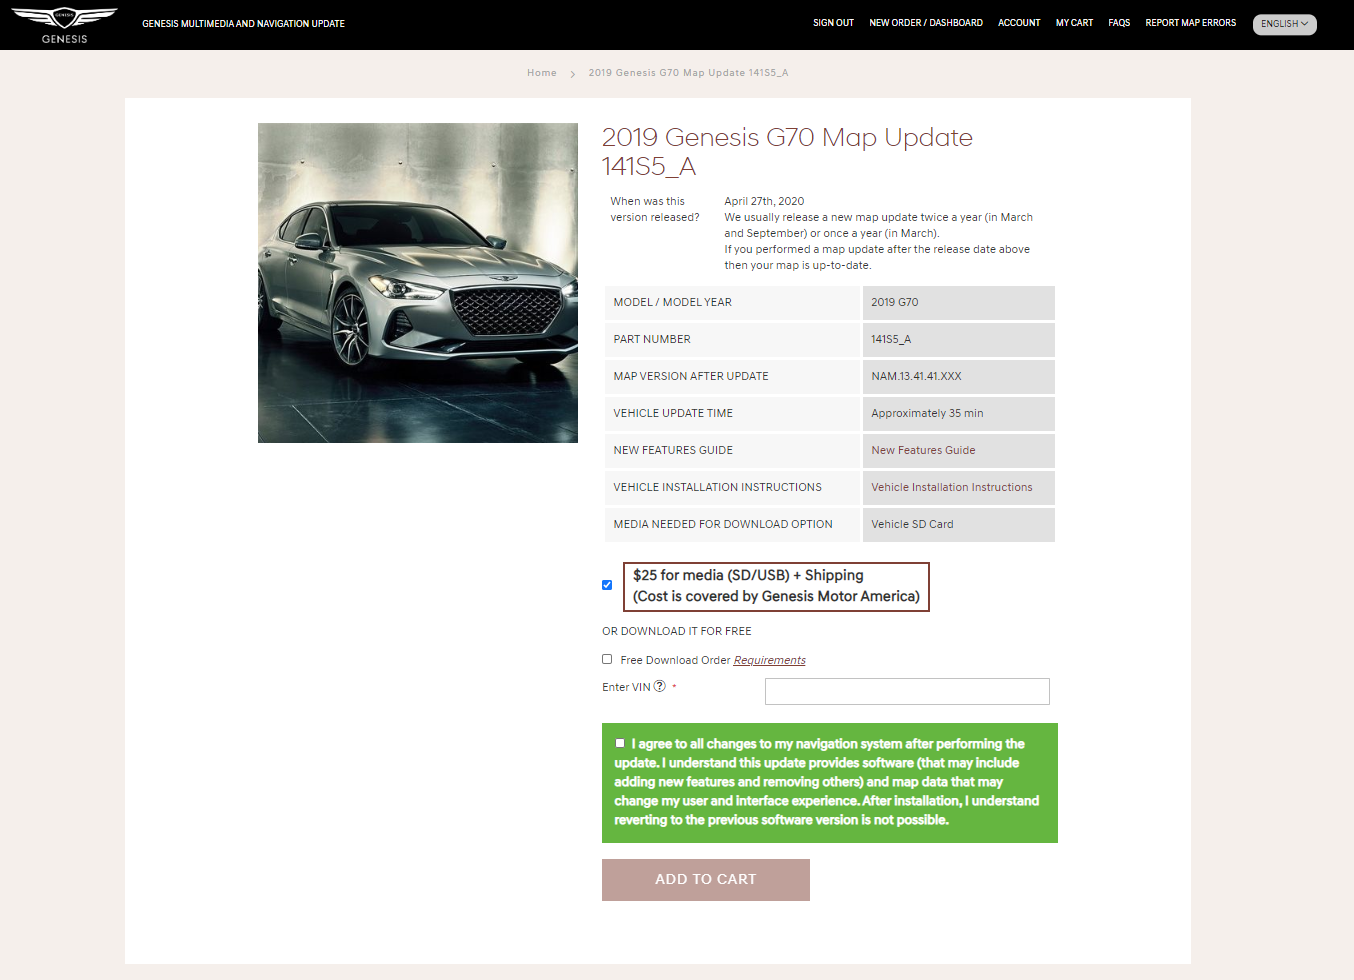Click the NEW FEATURES GUIDE label cell
Image resolution: width=1354 pixels, height=980 pixels.
(x=732, y=451)
